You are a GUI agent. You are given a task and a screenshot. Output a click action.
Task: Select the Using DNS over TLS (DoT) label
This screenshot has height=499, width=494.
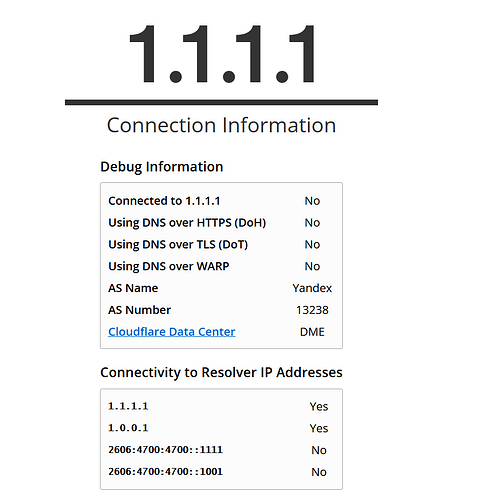click(x=178, y=245)
